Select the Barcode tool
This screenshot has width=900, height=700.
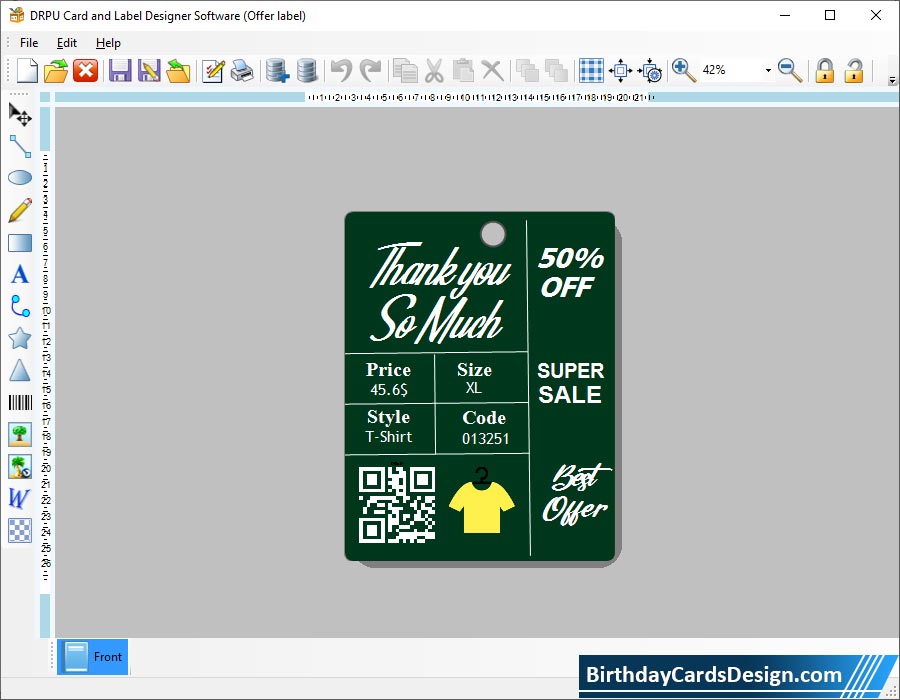pos(20,402)
